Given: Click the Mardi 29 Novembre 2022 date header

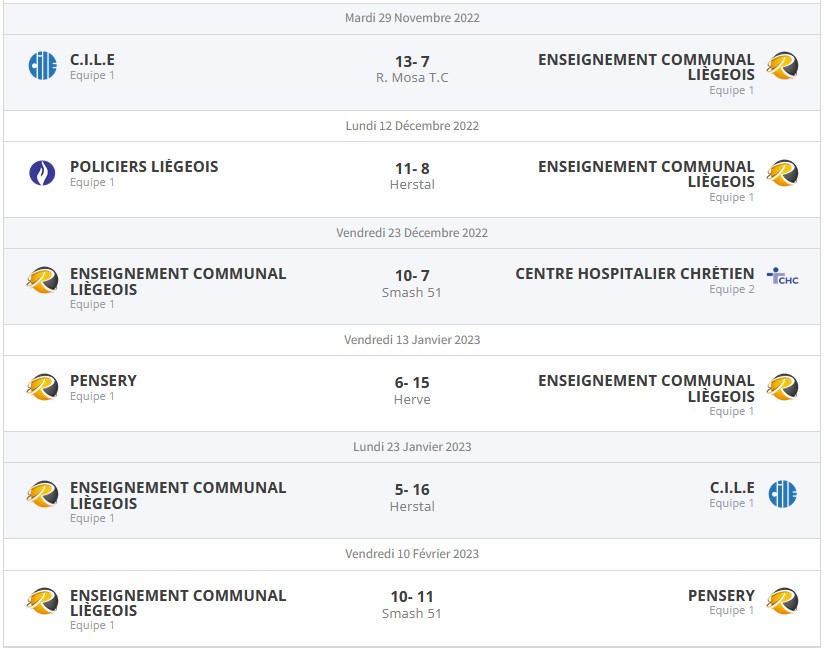Looking at the screenshot, I should [412, 18].
